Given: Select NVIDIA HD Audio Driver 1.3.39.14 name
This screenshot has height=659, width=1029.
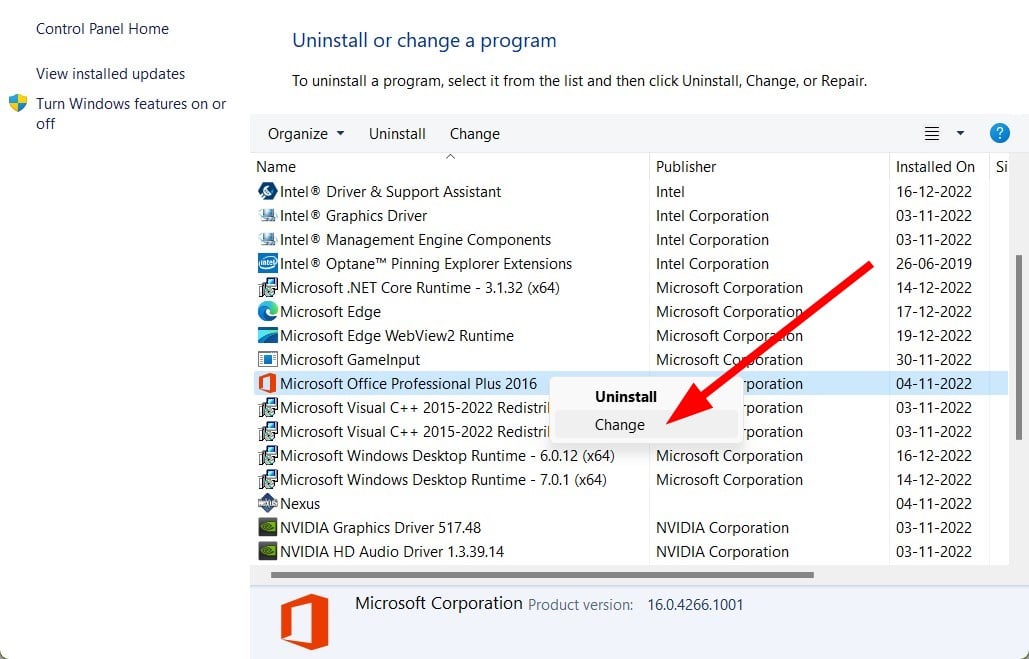Looking at the screenshot, I should click(392, 551).
